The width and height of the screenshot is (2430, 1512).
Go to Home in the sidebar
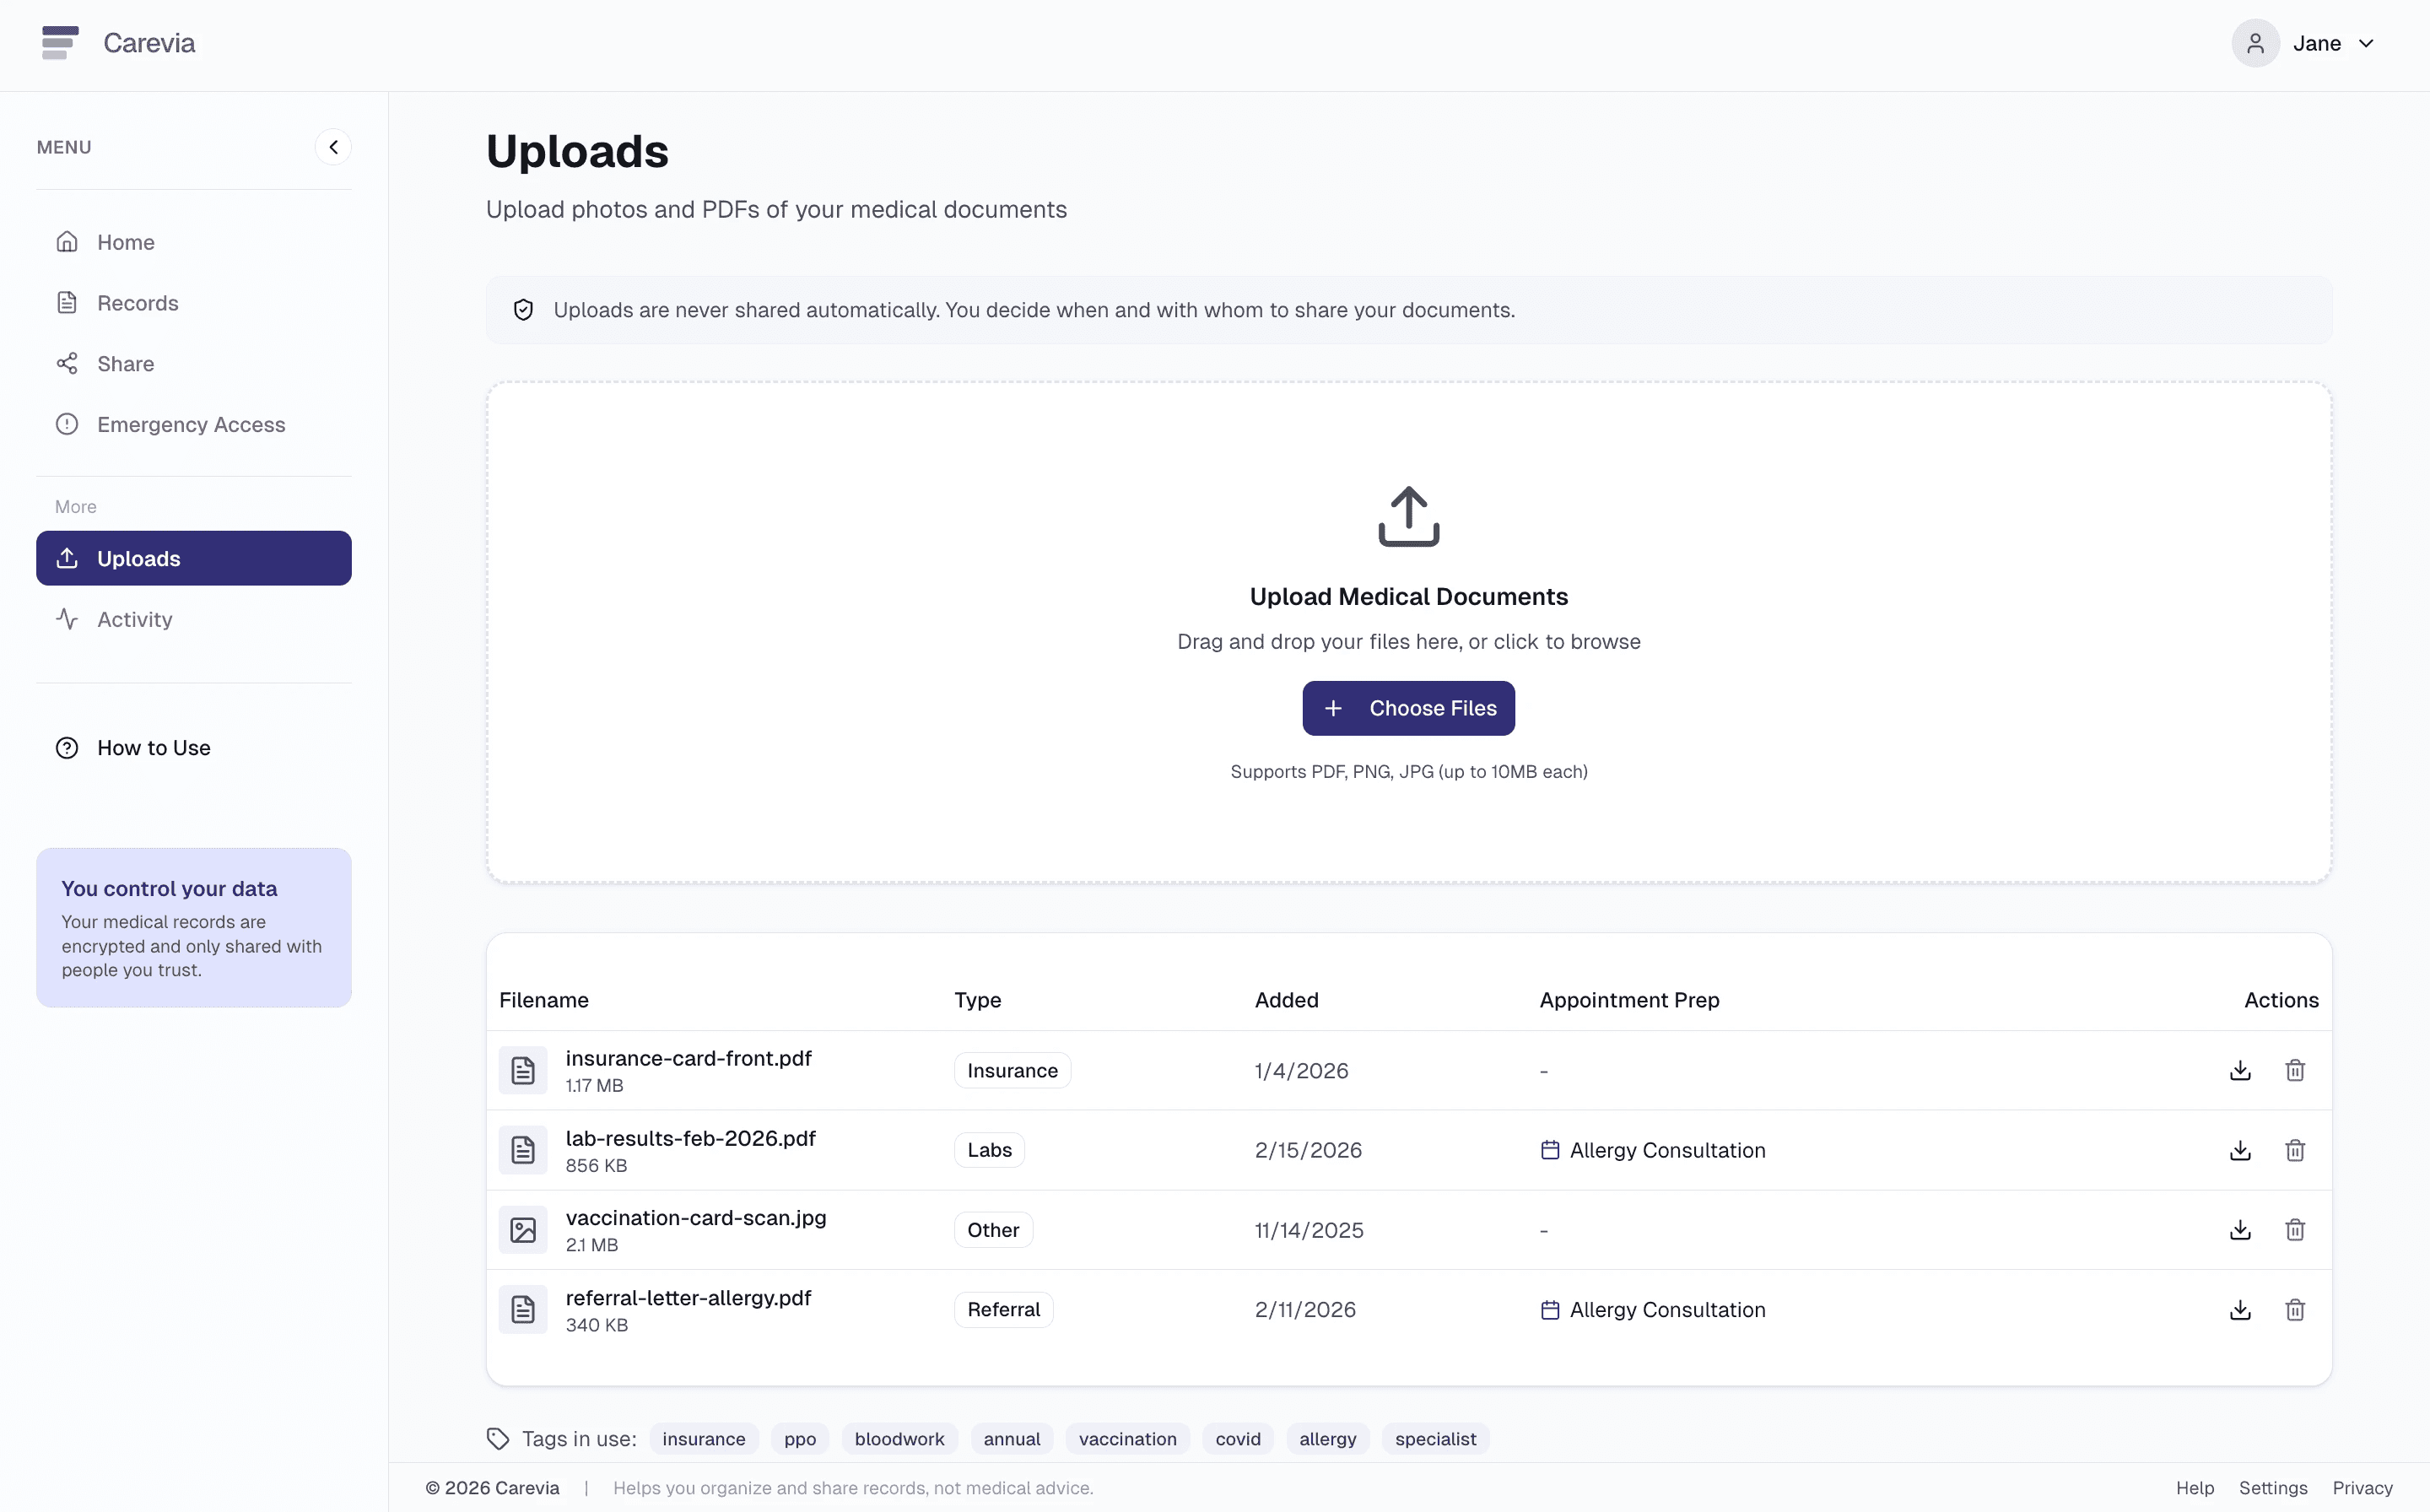(194, 242)
